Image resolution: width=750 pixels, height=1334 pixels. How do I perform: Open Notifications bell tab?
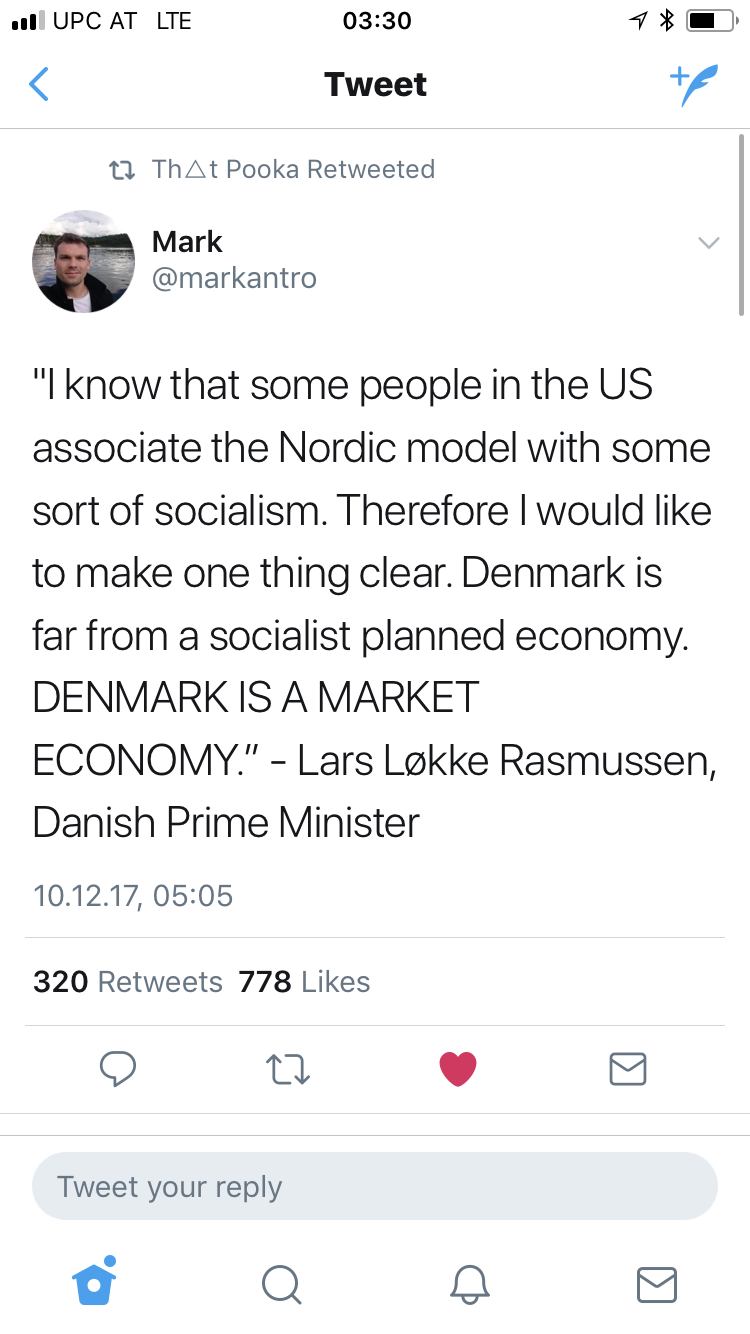468,1284
